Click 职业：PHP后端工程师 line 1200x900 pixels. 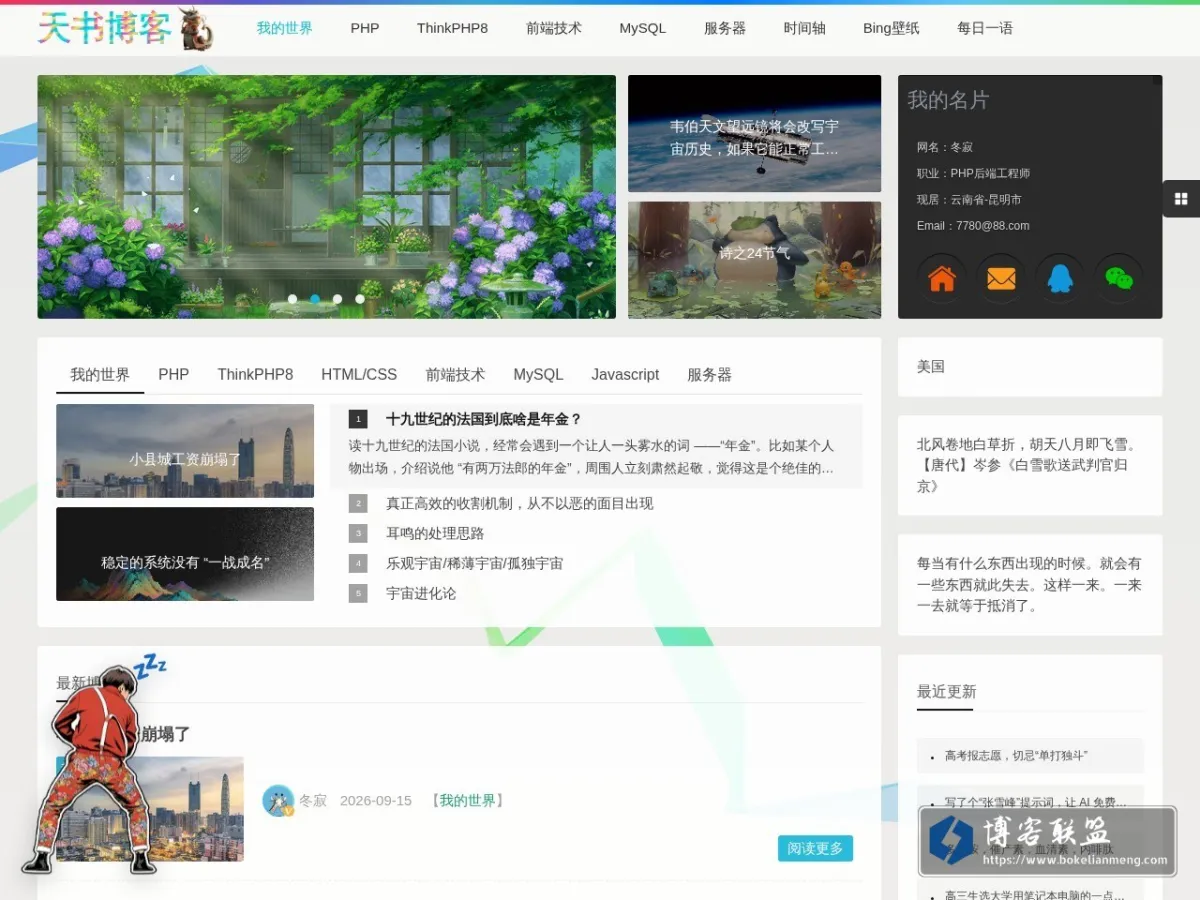click(x=973, y=173)
